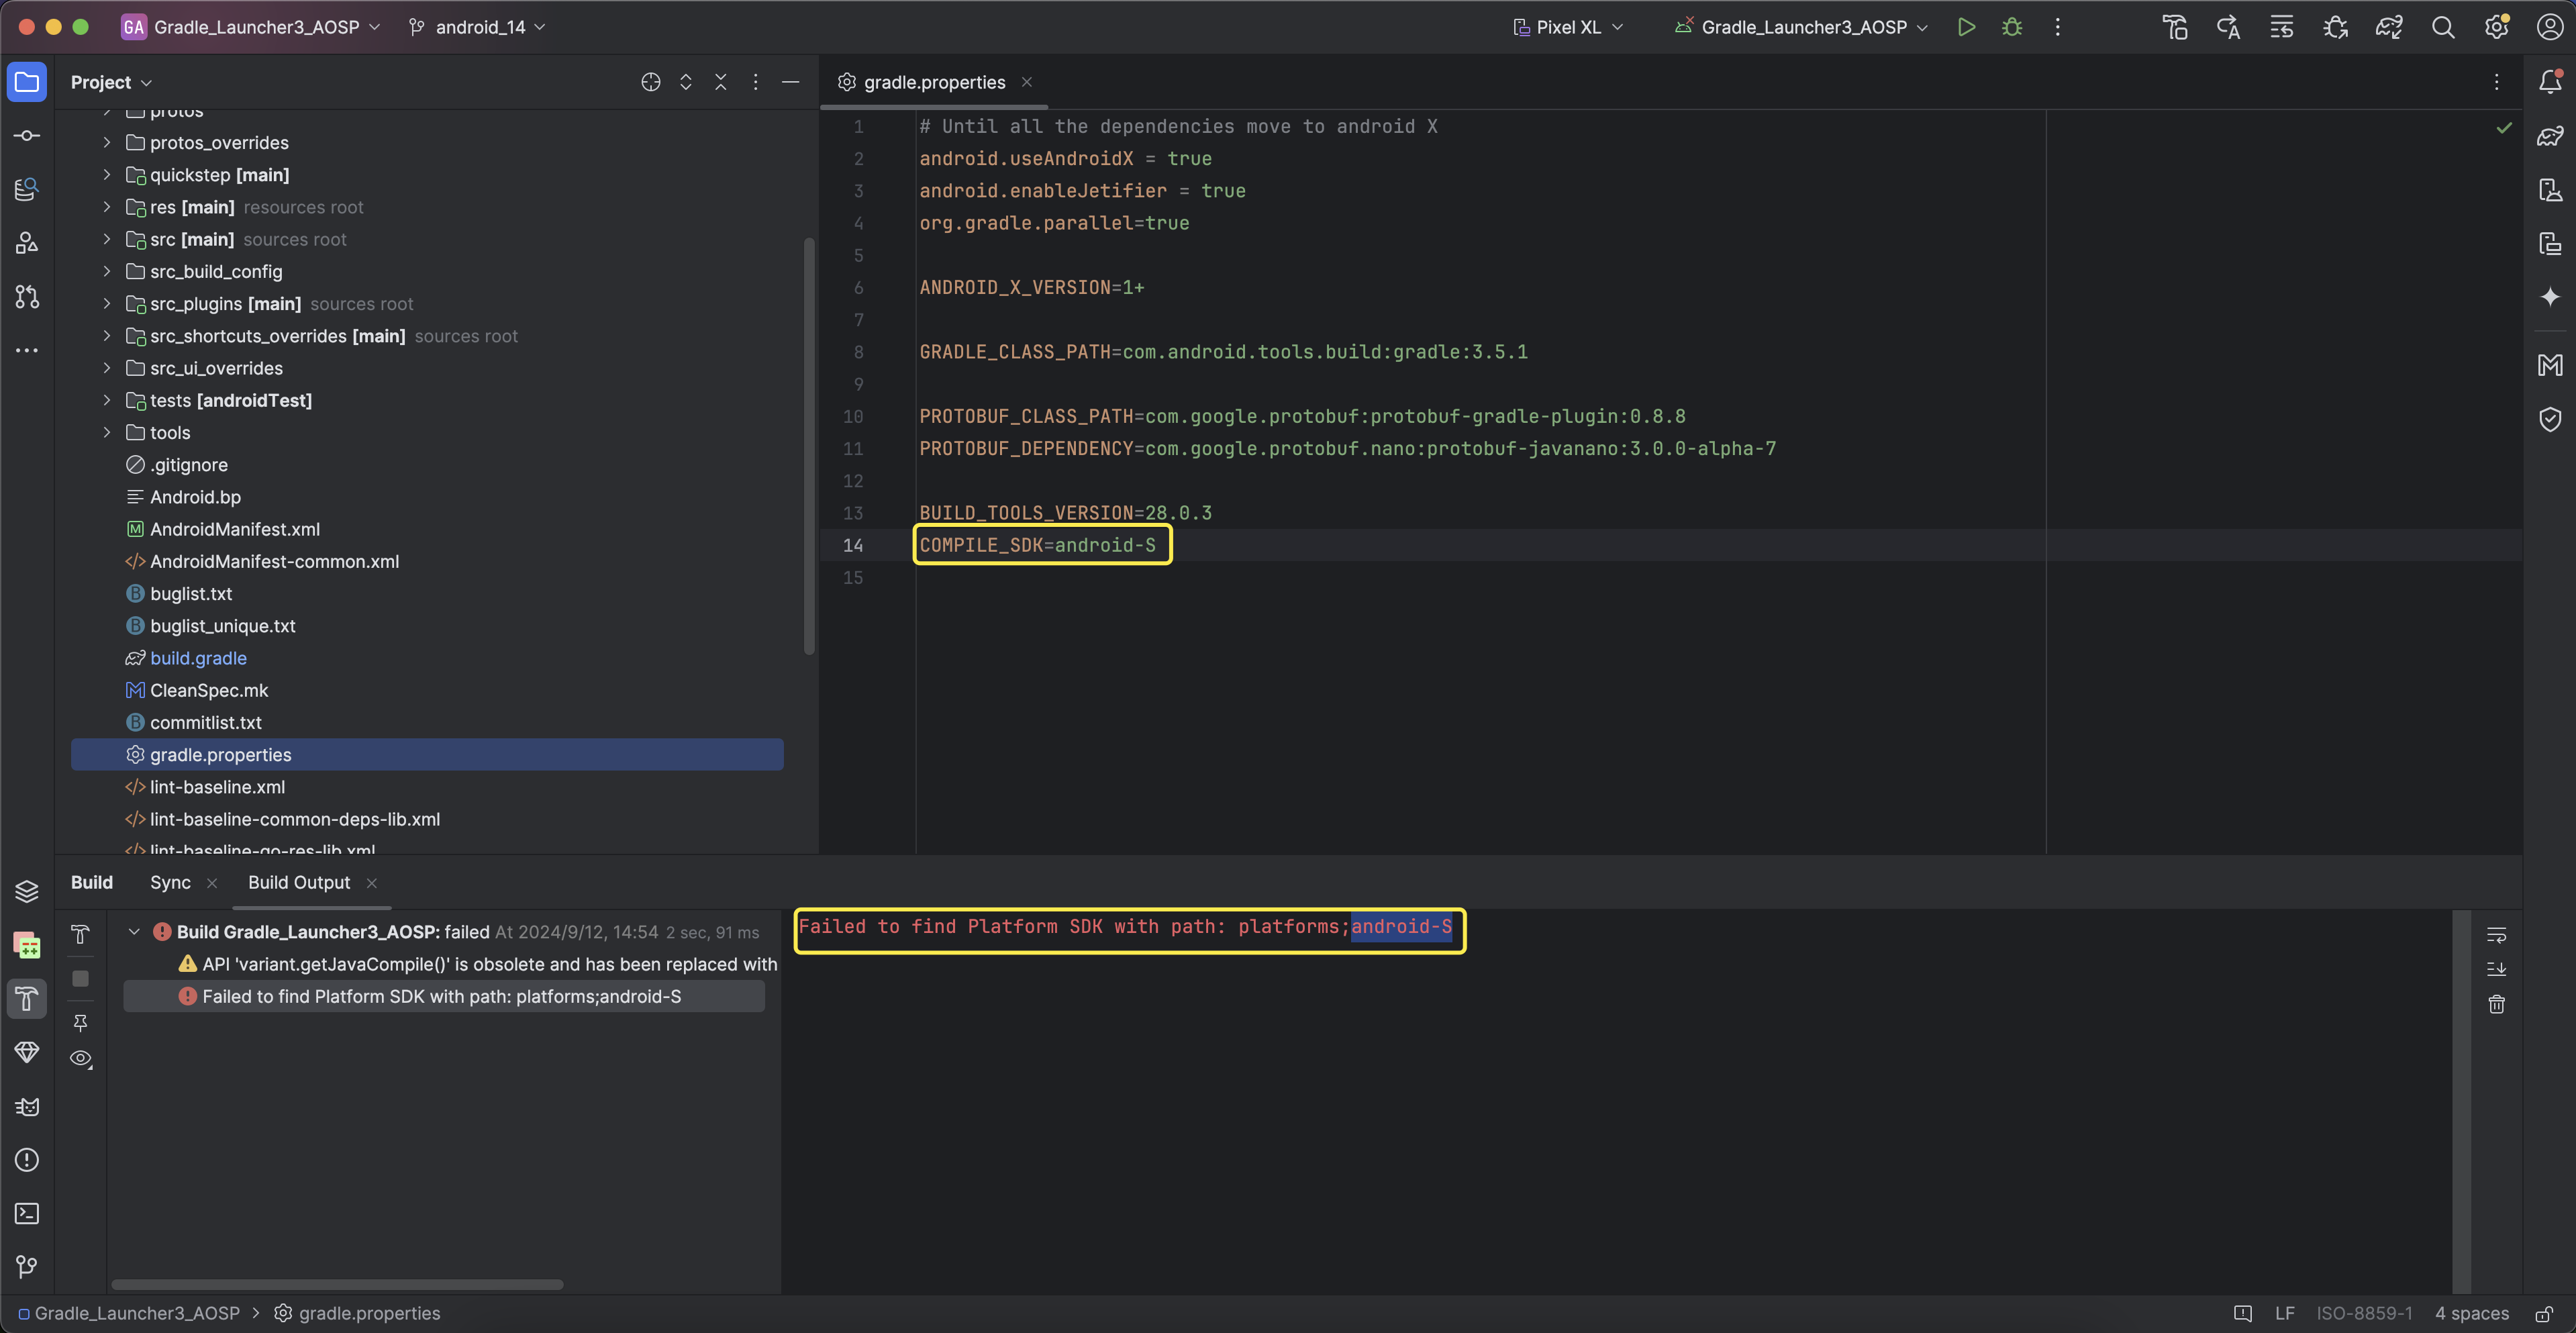
Task: Pin the Build Output tab
Action: click(81, 1022)
